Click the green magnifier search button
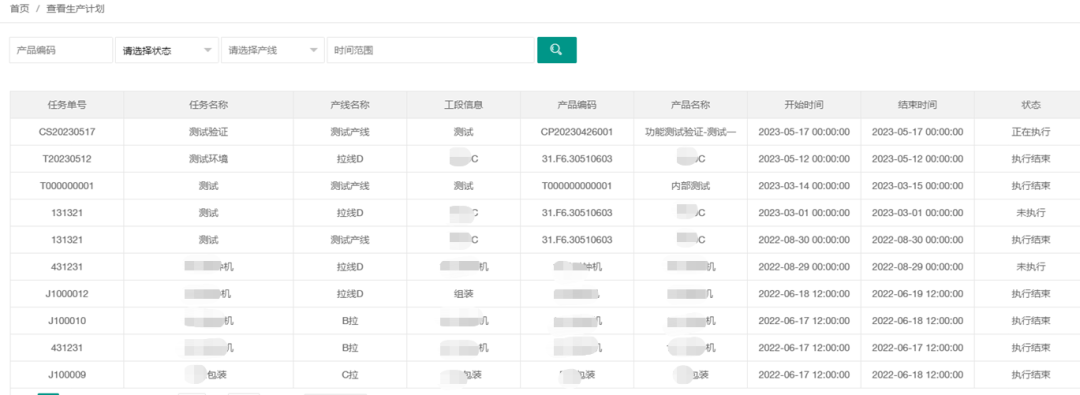The height and width of the screenshot is (395, 1080). (x=557, y=50)
